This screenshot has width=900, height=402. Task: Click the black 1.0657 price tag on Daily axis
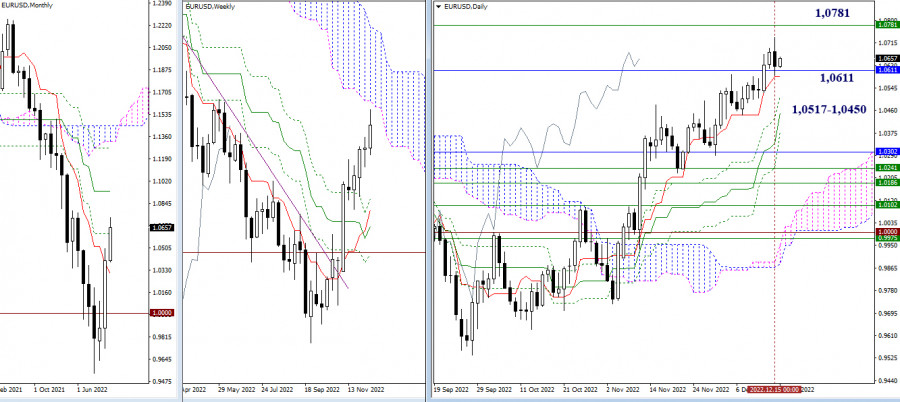click(x=887, y=58)
